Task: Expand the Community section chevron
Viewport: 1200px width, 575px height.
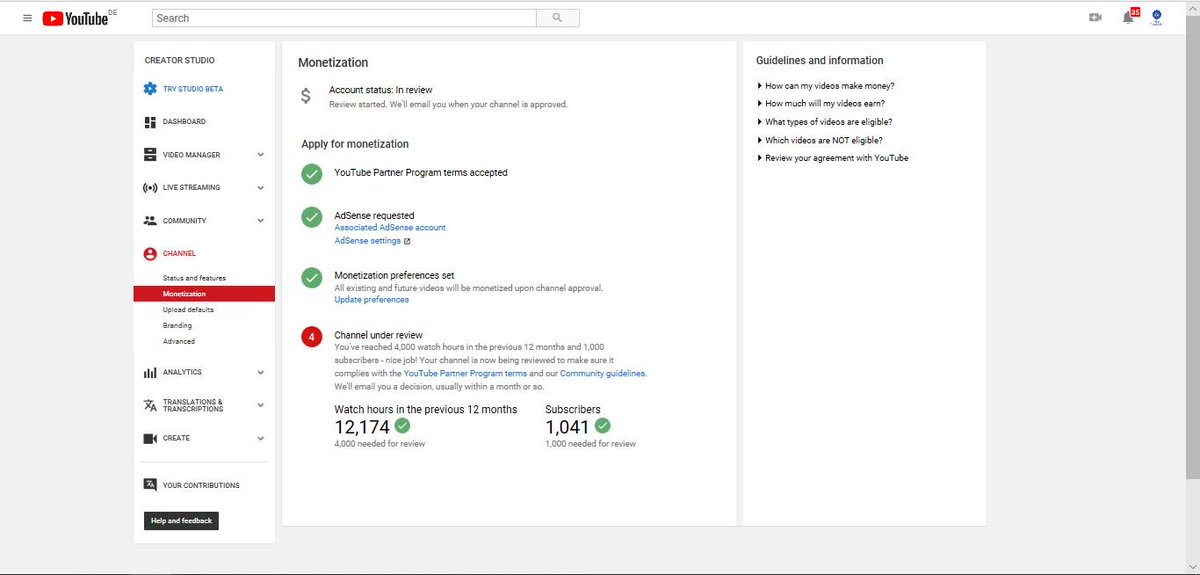Action: point(261,221)
